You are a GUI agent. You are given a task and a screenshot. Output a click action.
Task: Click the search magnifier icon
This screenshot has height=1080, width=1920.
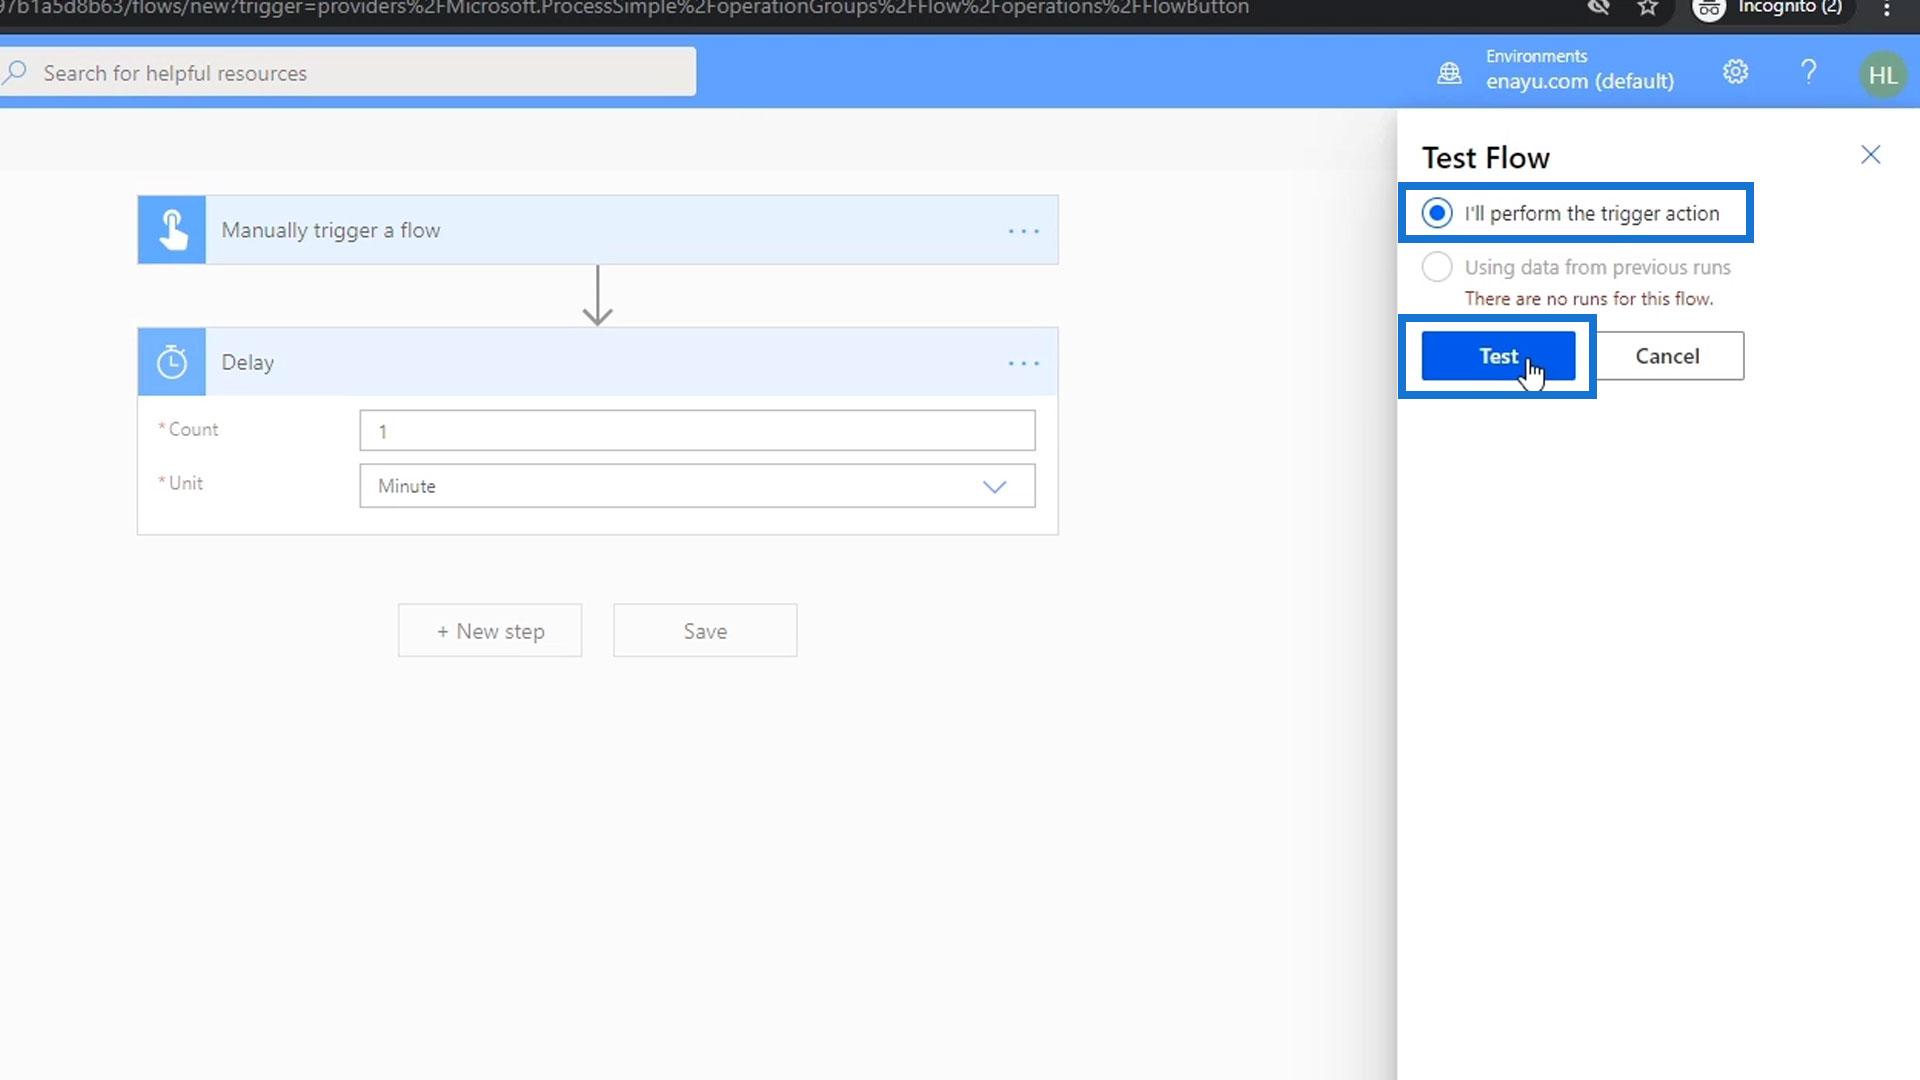click(16, 72)
